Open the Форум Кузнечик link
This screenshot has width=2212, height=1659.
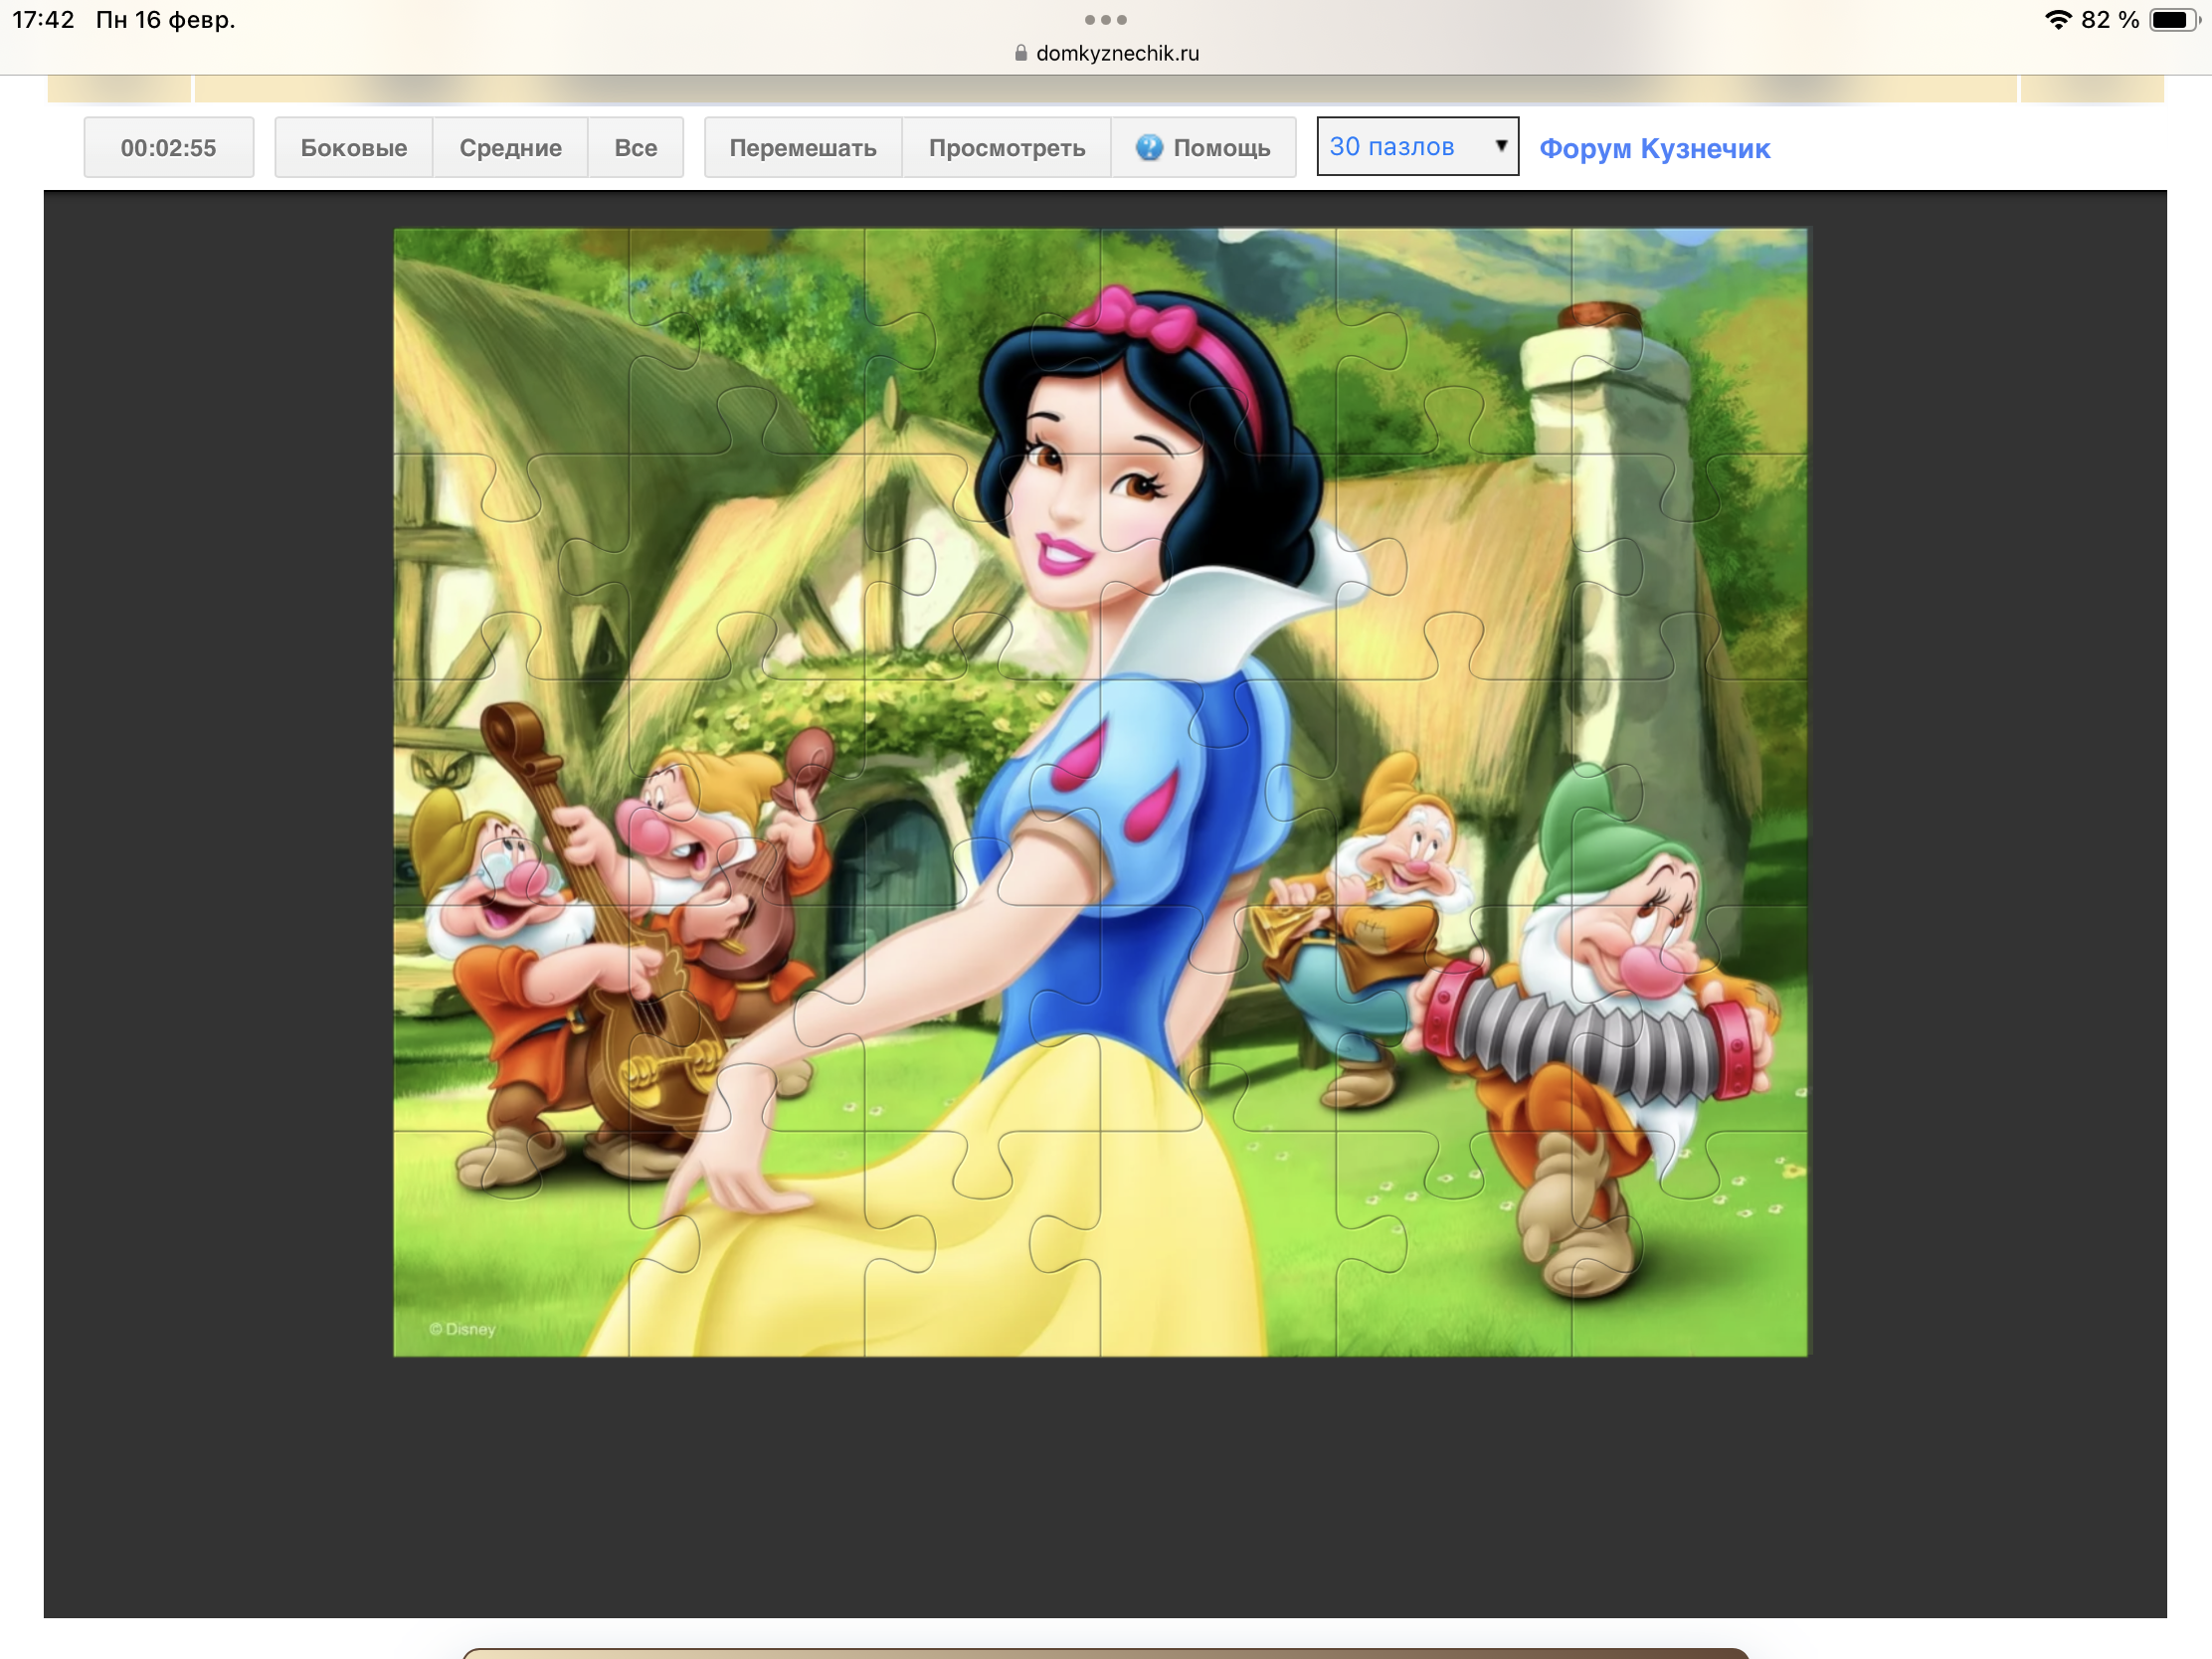tap(1654, 148)
